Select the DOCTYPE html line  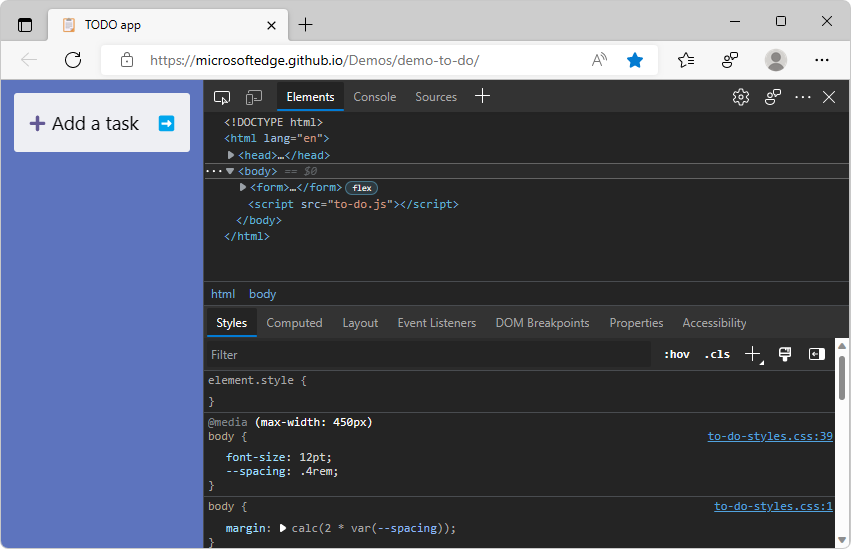[x=274, y=122]
